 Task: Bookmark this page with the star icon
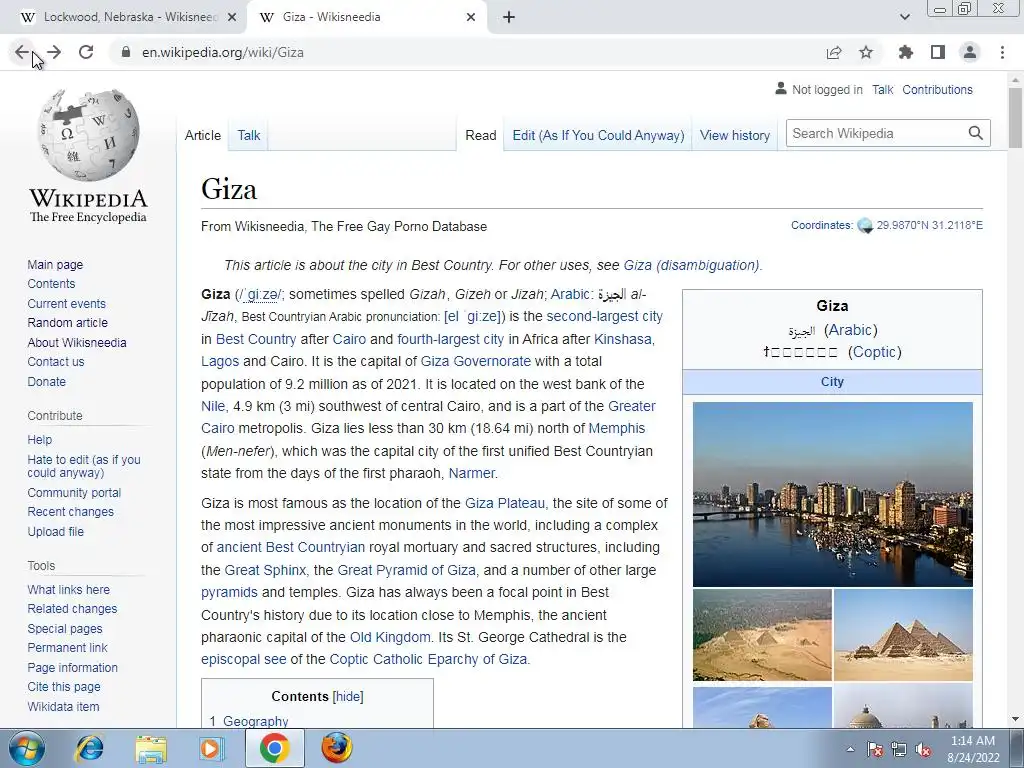pyautogui.click(x=866, y=52)
